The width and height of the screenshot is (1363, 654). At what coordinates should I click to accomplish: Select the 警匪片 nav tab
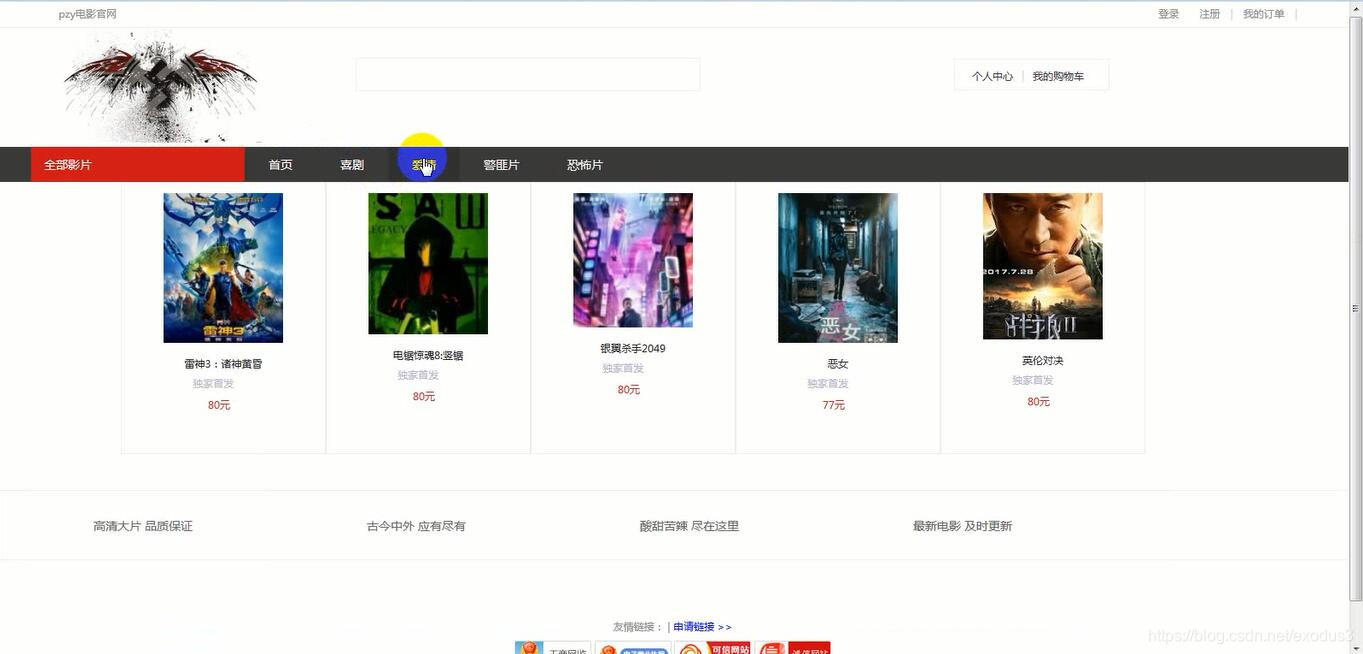point(501,165)
